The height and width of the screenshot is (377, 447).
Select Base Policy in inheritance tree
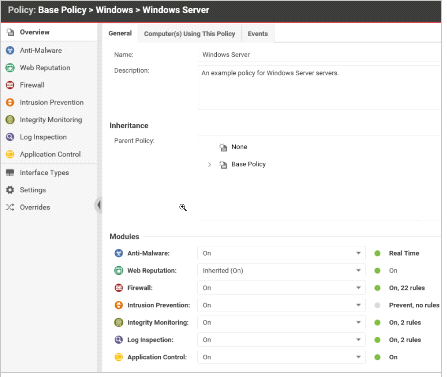click(x=248, y=164)
